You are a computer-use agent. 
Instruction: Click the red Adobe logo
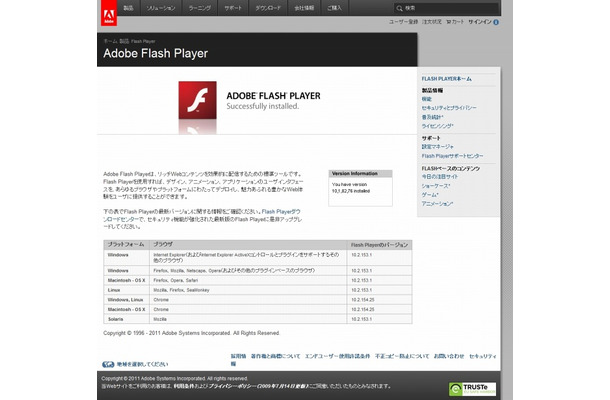[x=109, y=13]
